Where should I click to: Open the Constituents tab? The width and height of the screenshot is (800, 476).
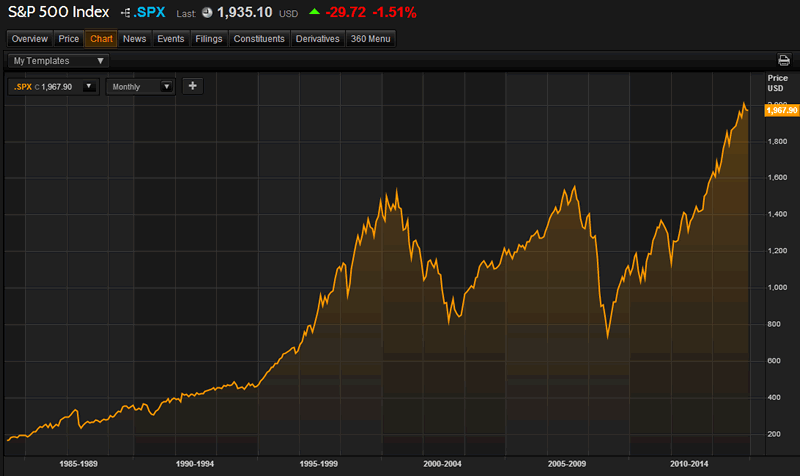click(259, 39)
